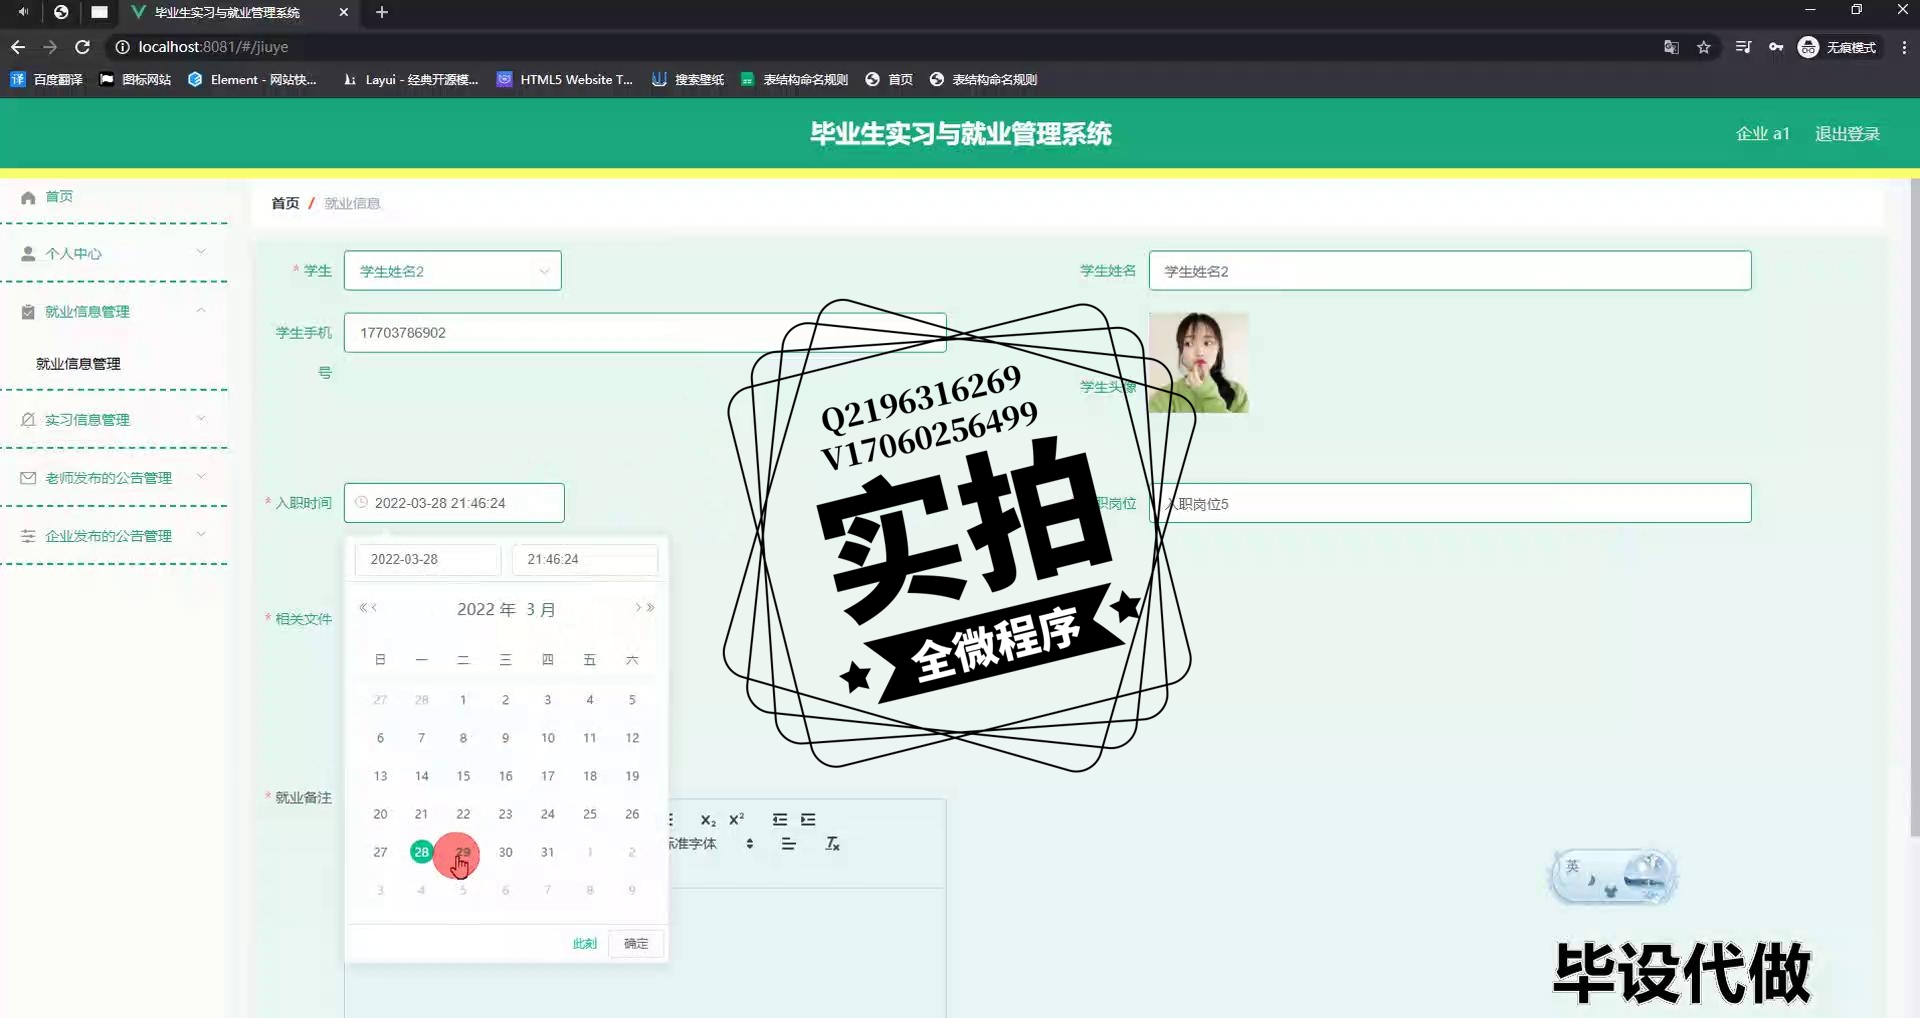Expand the 企业发布的公告管理 menu
The width and height of the screenshot is (1920, 1018).
point(114,535)
